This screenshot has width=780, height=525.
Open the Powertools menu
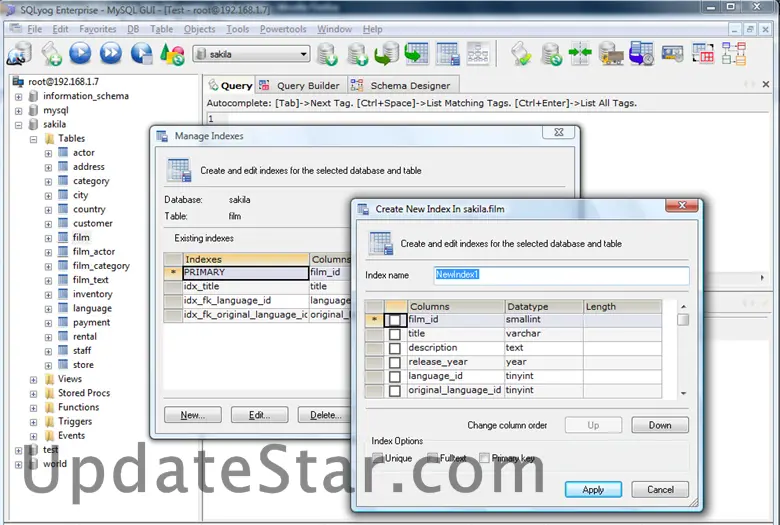point(283,29)
